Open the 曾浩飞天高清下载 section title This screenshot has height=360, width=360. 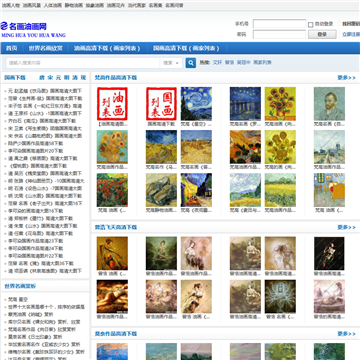tap(116, 227)
